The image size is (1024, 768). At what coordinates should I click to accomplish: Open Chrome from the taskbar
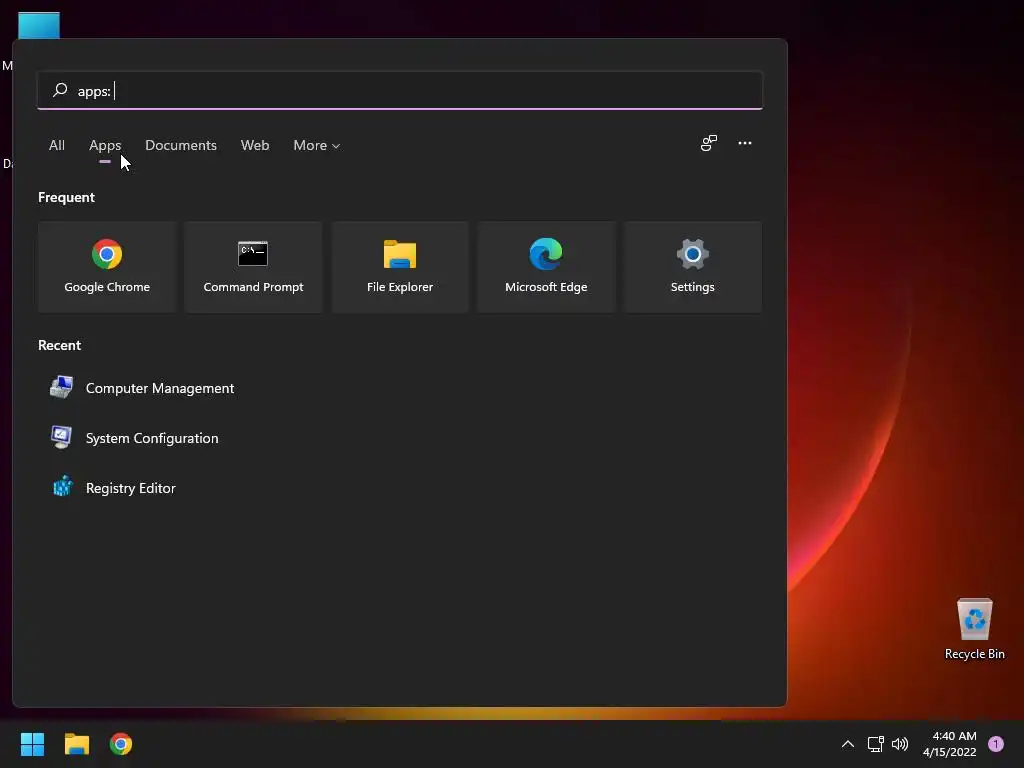pyautogui.click(x=121, y=744)
